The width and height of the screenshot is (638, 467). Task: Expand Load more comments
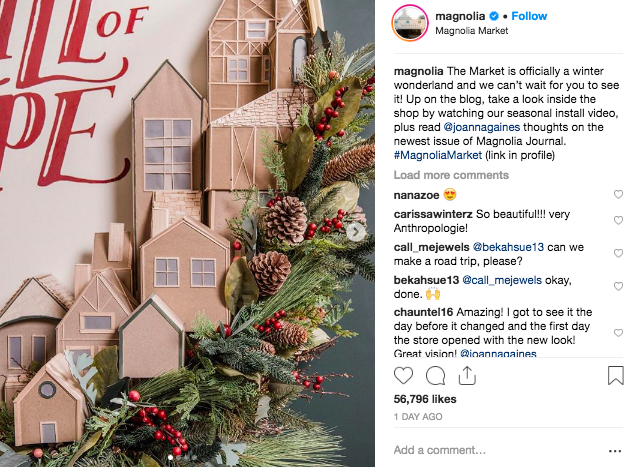pyautogui.click(x=451, y=175)
